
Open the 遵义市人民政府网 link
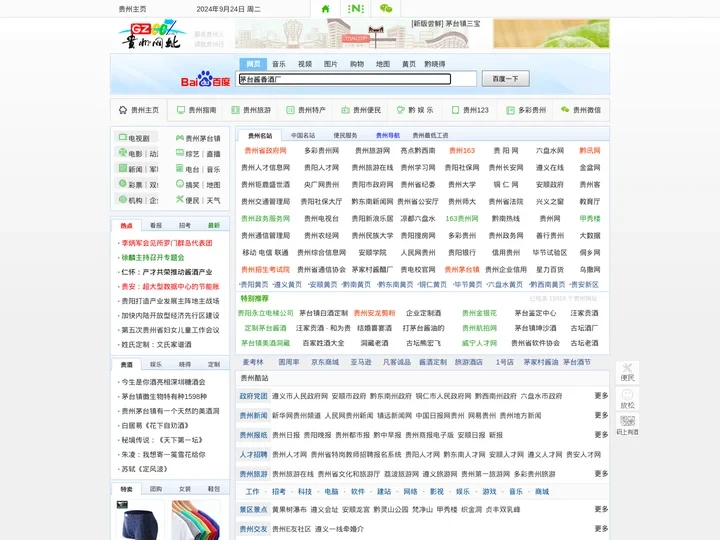[x=300, y=396]
